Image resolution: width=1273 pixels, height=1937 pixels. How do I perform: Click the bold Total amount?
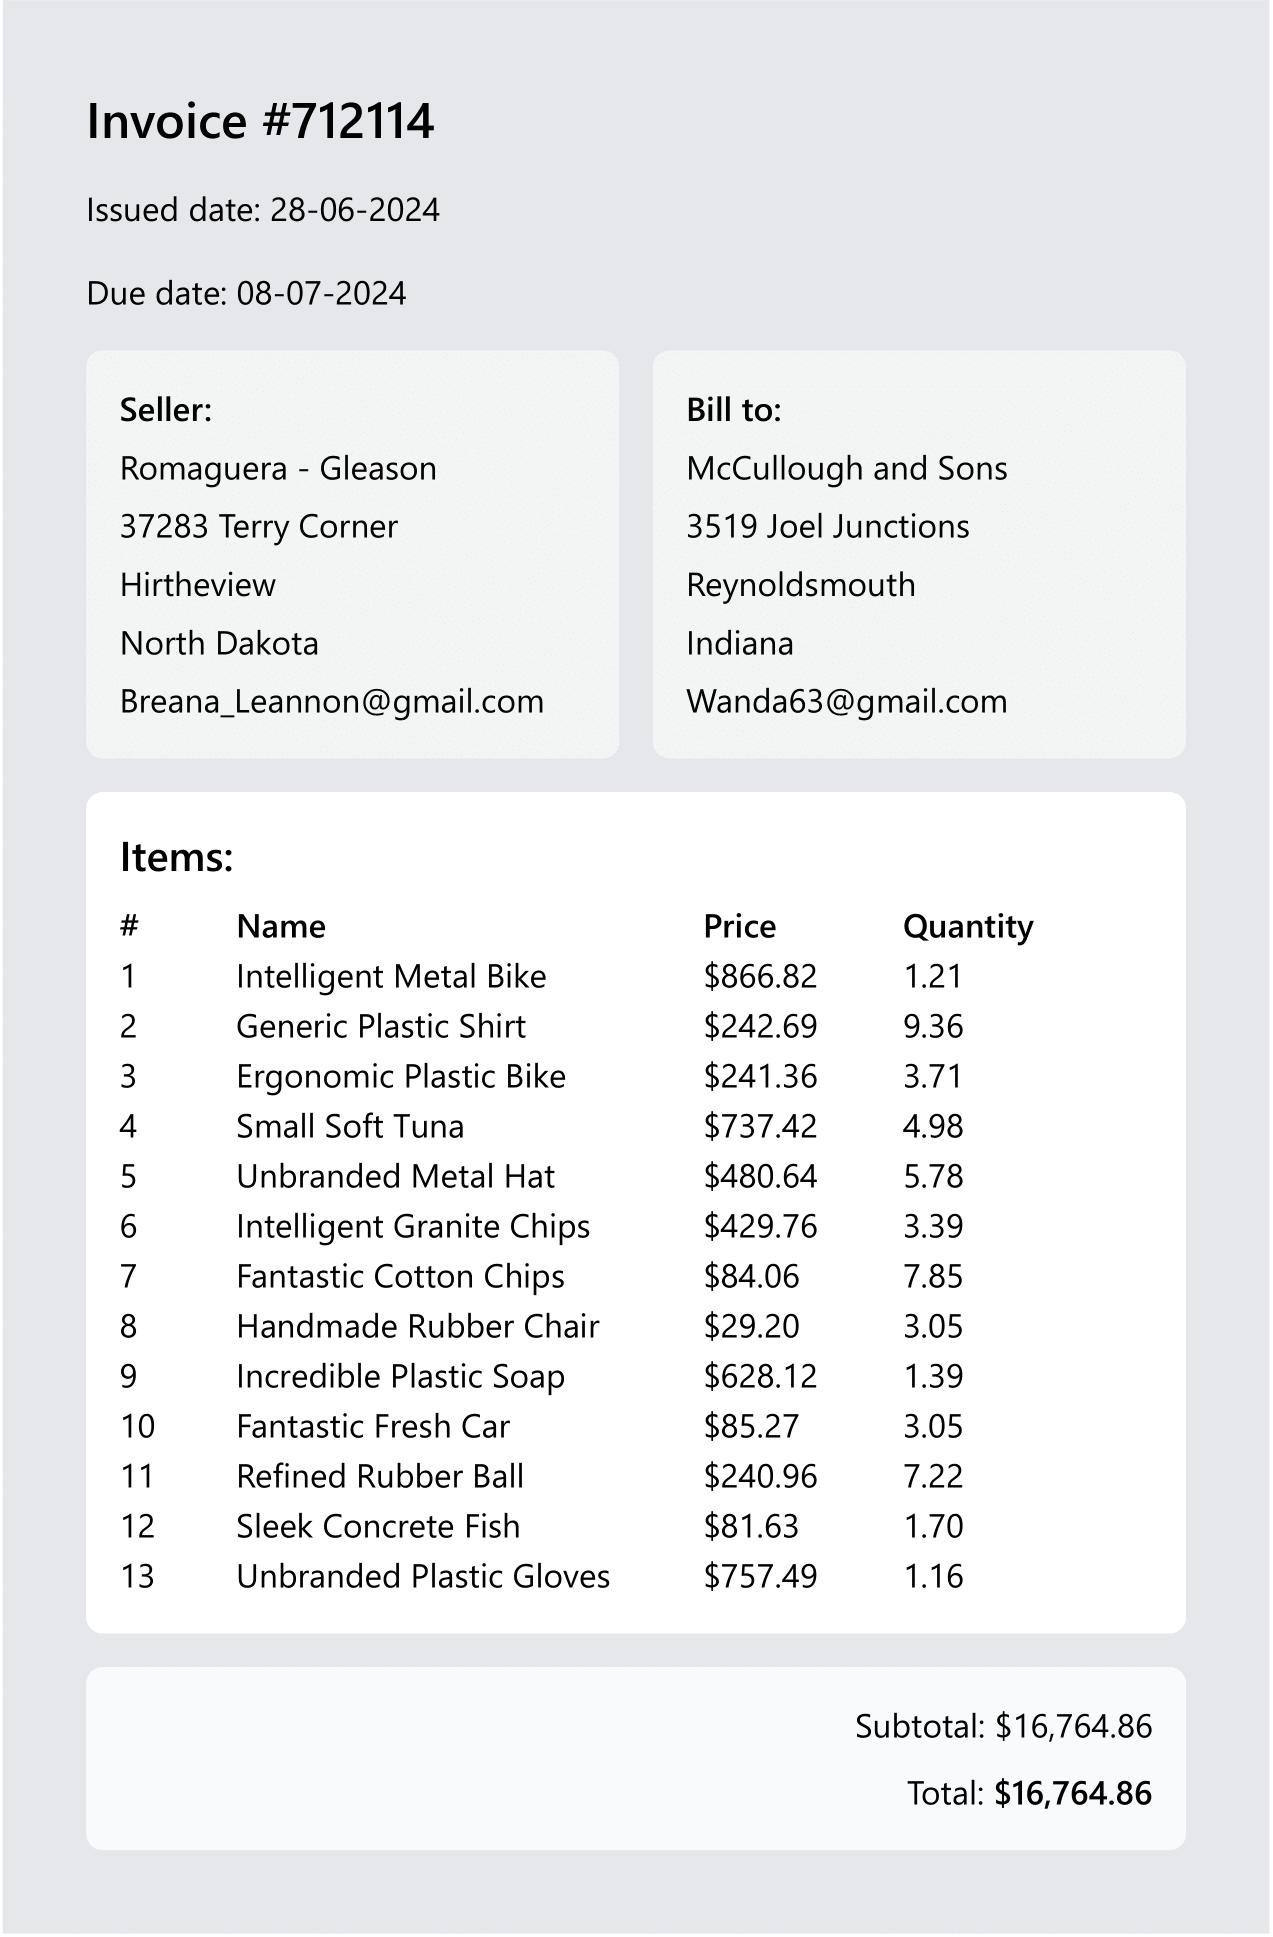click(x=1073, y=1794)
